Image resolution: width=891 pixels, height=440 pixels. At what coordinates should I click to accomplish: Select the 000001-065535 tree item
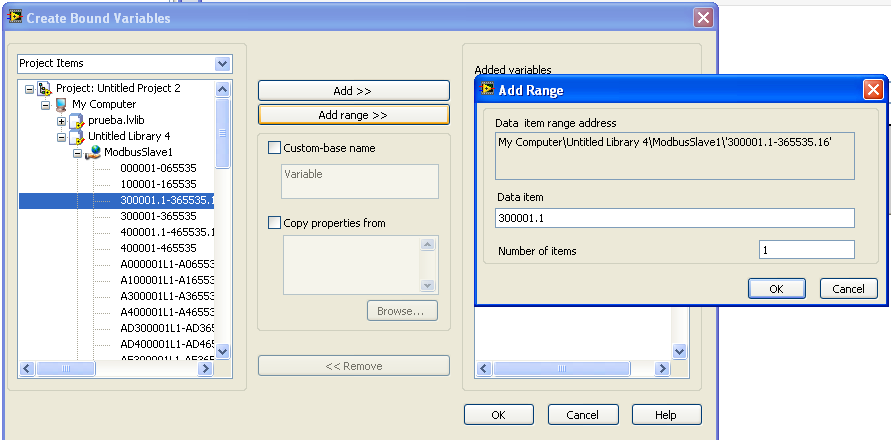tap(158, 168)
